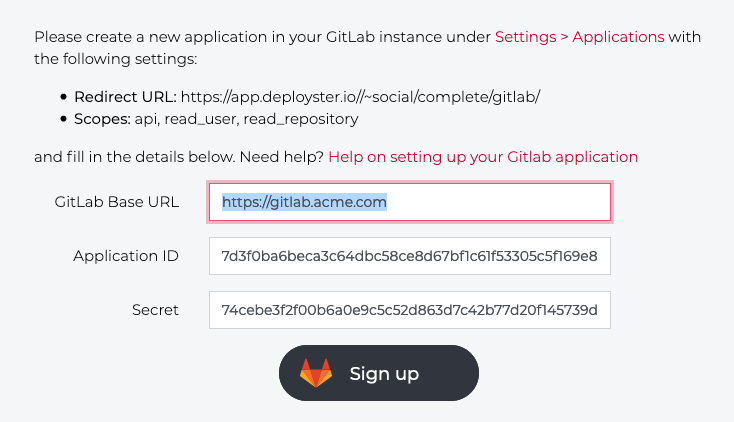734x422 pixels.
Task: Click the bold Scopes label
Action: coord(102,119)
